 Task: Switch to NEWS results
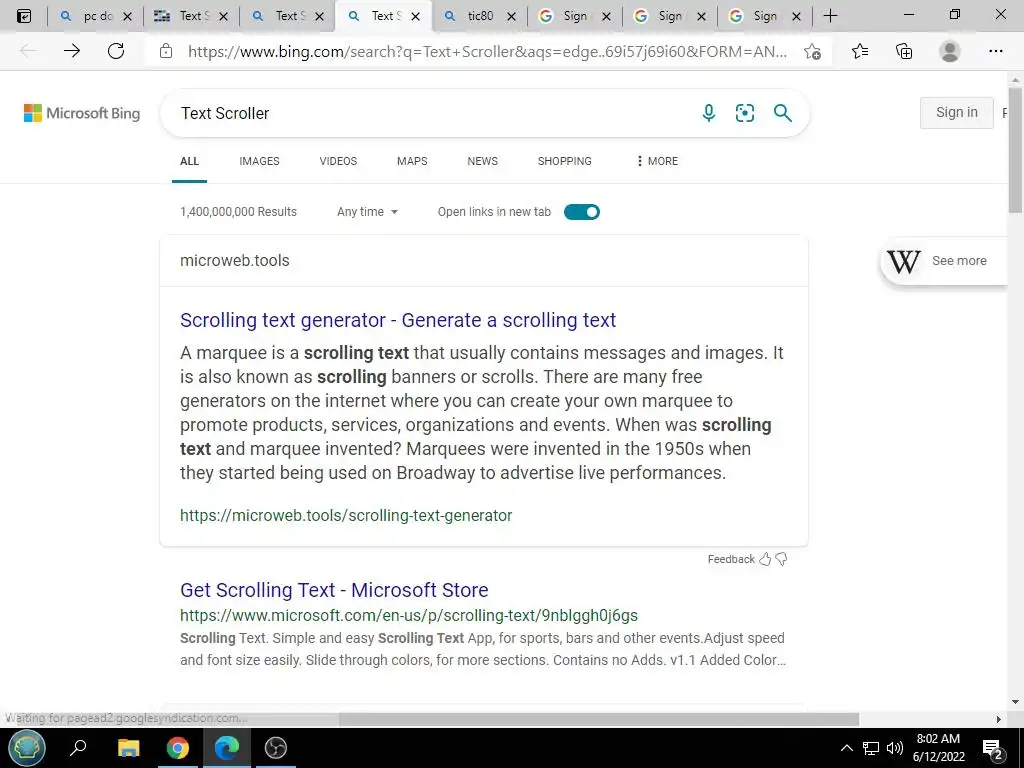tap(483, 161)
